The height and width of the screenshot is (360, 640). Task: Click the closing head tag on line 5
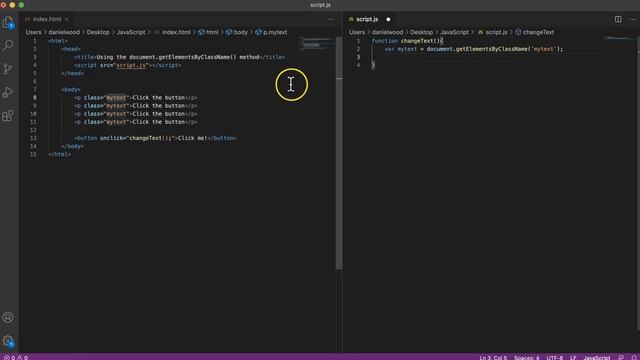point(72,73)
